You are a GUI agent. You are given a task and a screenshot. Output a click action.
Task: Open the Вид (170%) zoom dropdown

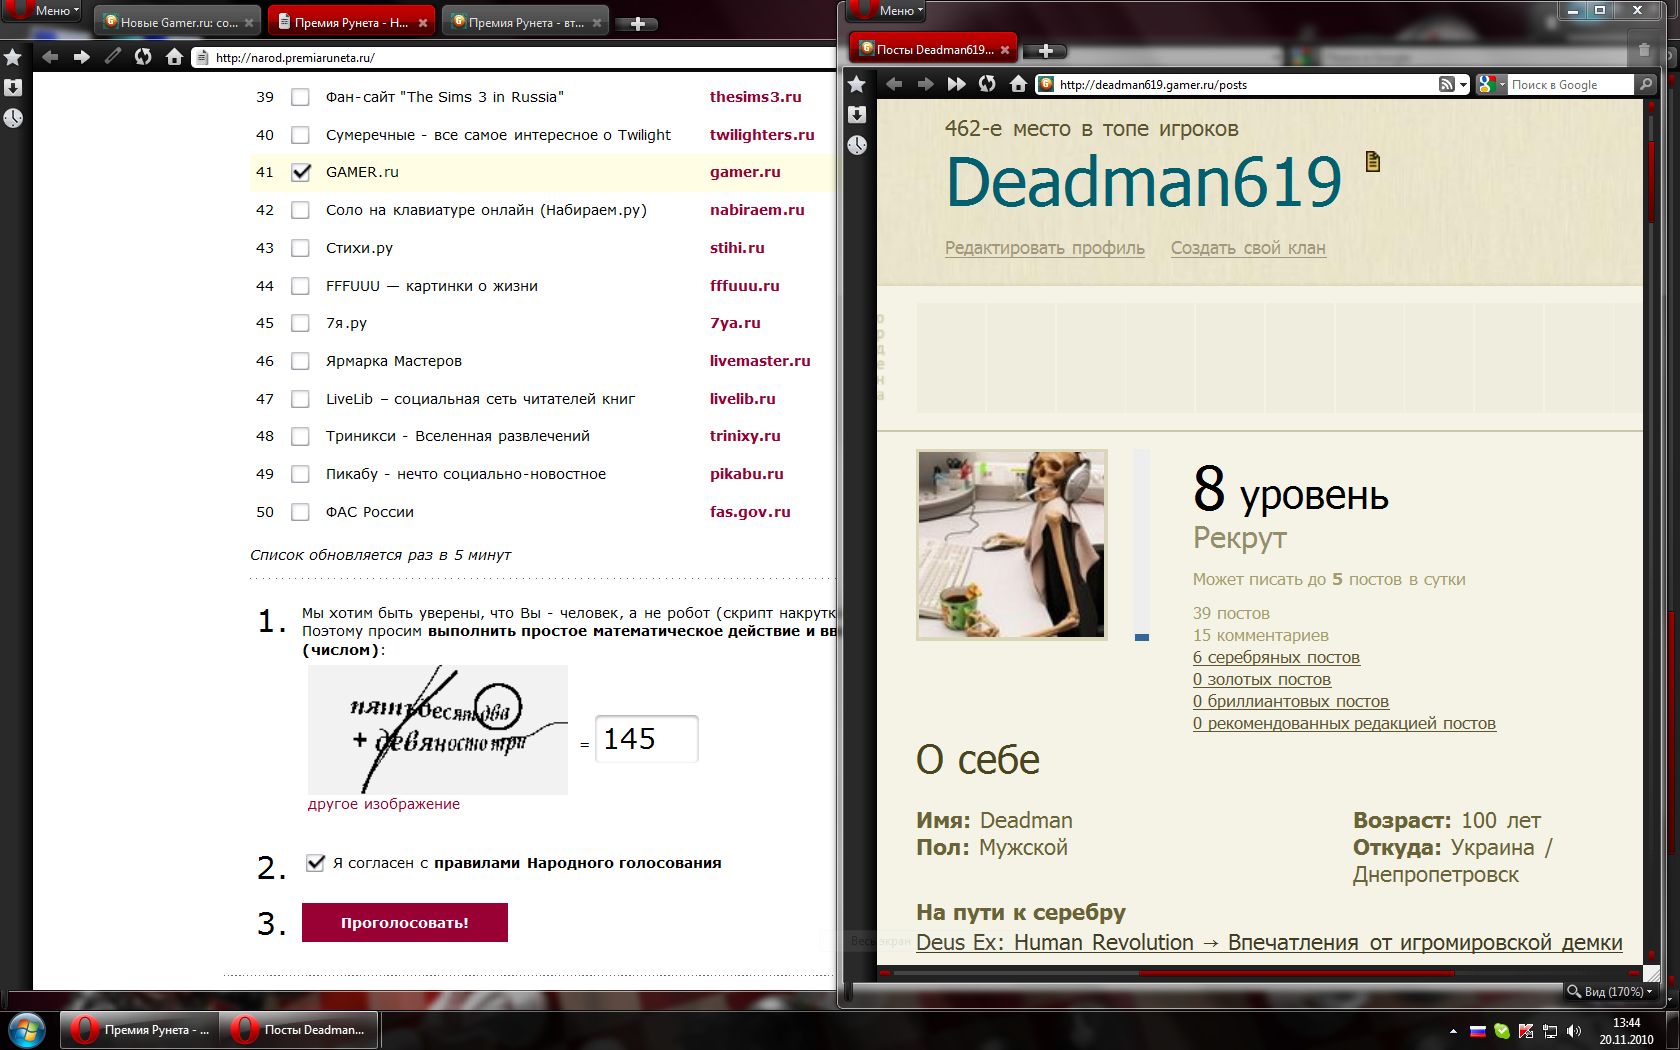(x=1610, y=991)
